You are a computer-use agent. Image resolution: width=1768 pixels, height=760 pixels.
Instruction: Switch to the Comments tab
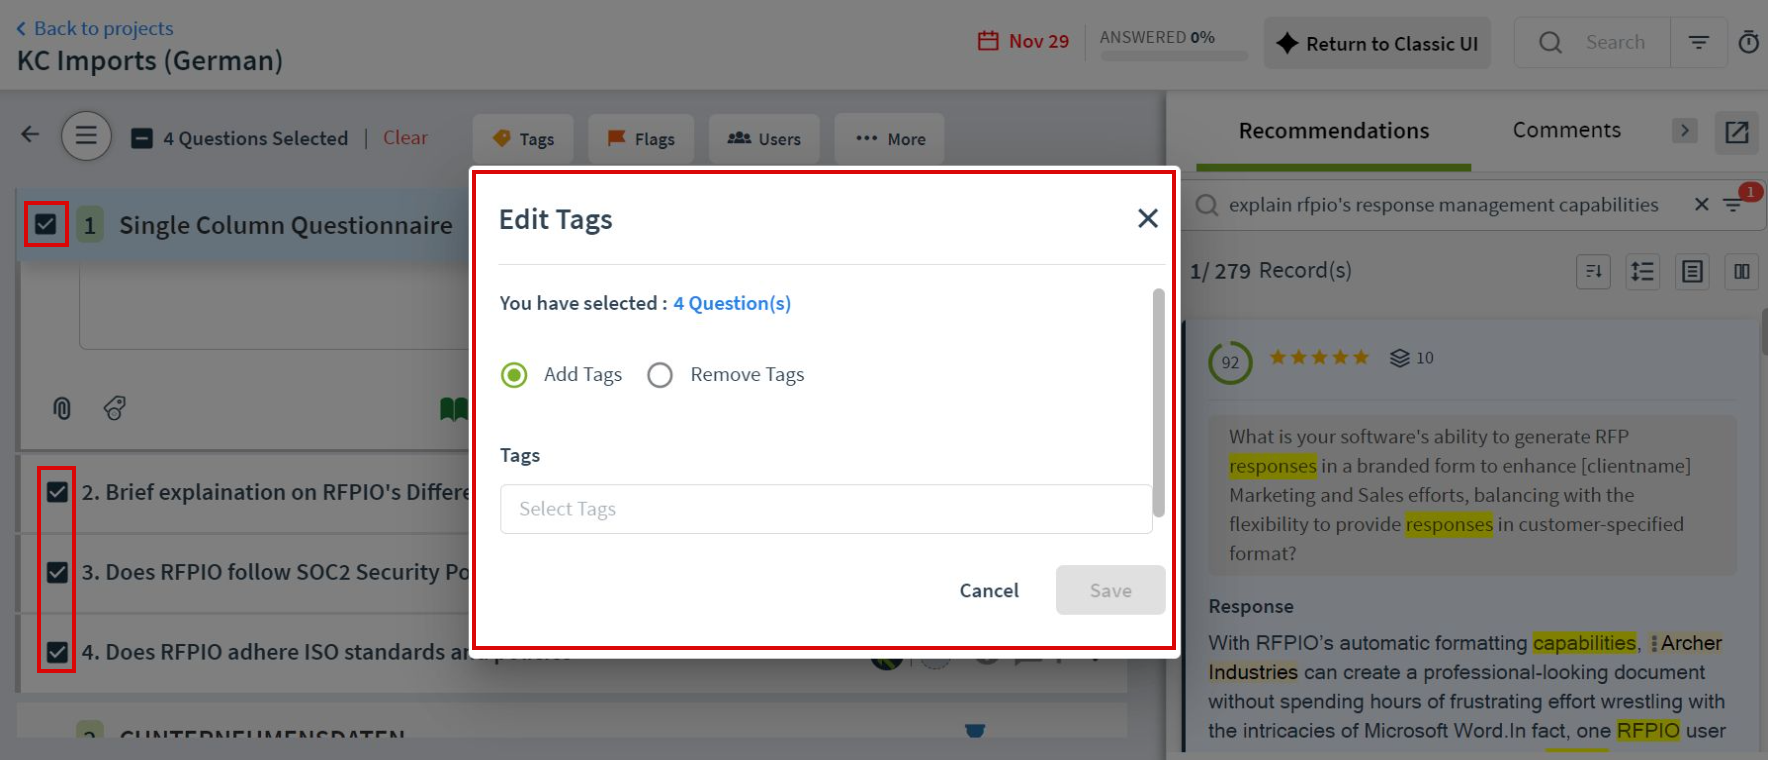tap(1566, 130)
